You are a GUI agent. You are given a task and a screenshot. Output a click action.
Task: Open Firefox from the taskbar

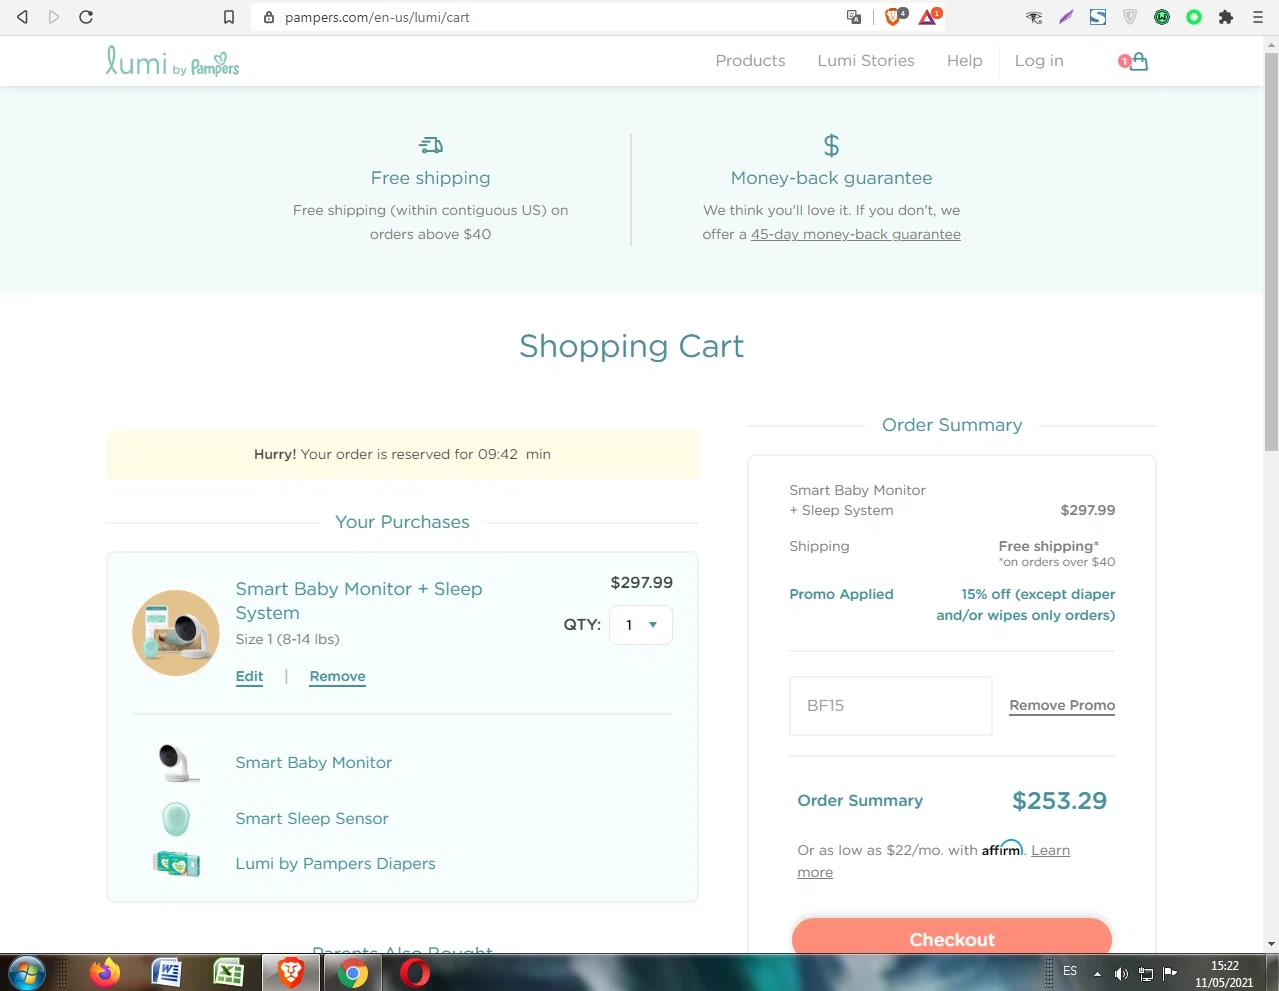click(104, 972)
